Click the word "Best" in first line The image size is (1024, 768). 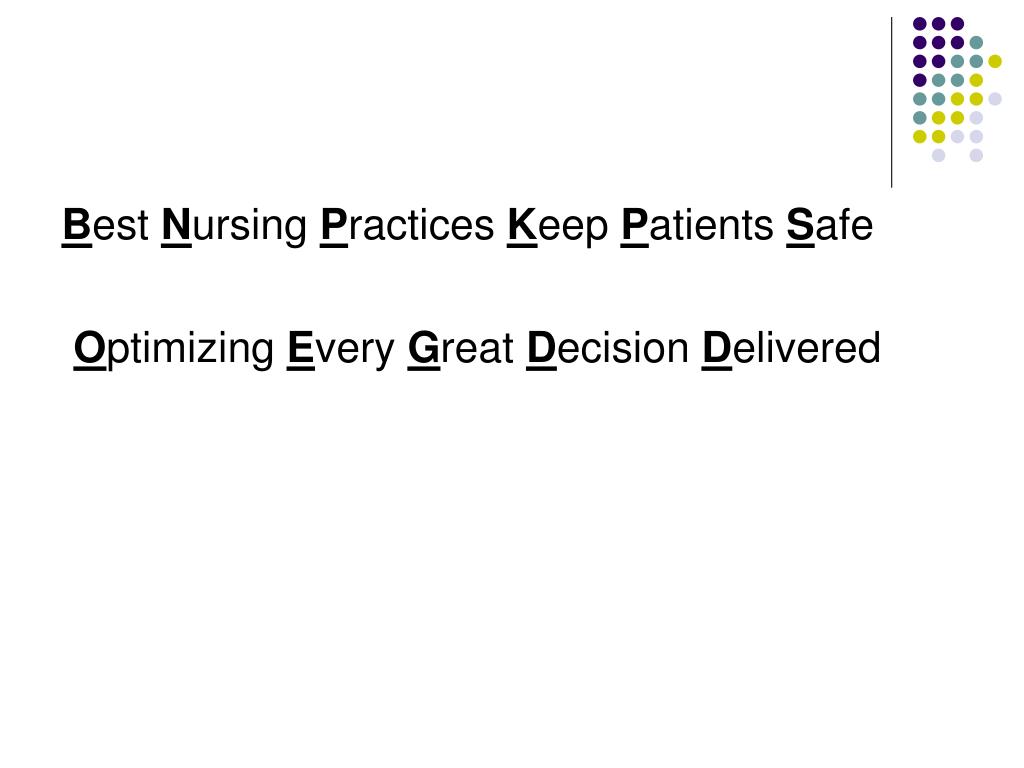[105, 225]
